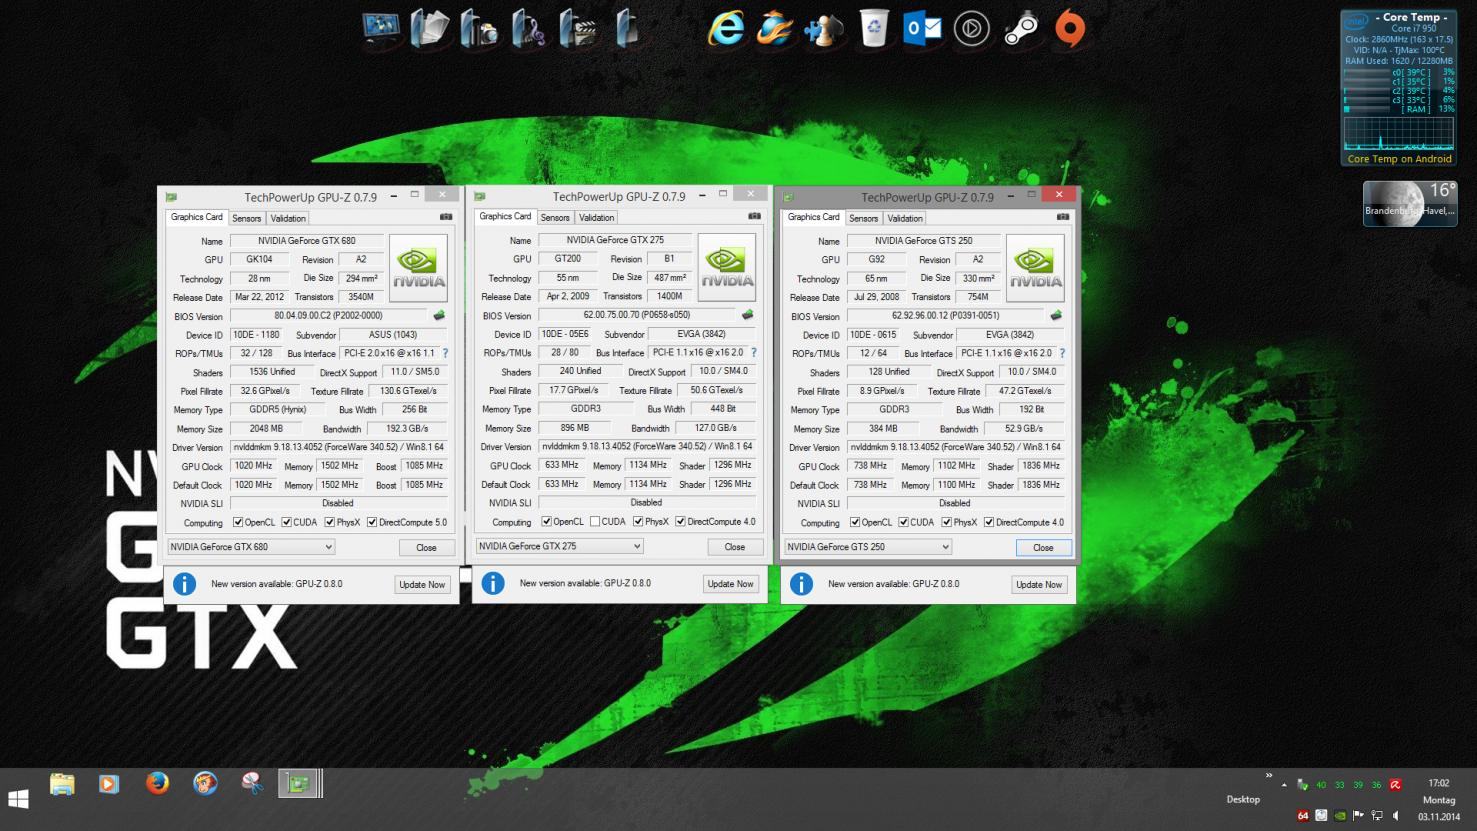Open the Recycle Bin dock icon
The image size is (1477, 831).
(x=874, y=29)
